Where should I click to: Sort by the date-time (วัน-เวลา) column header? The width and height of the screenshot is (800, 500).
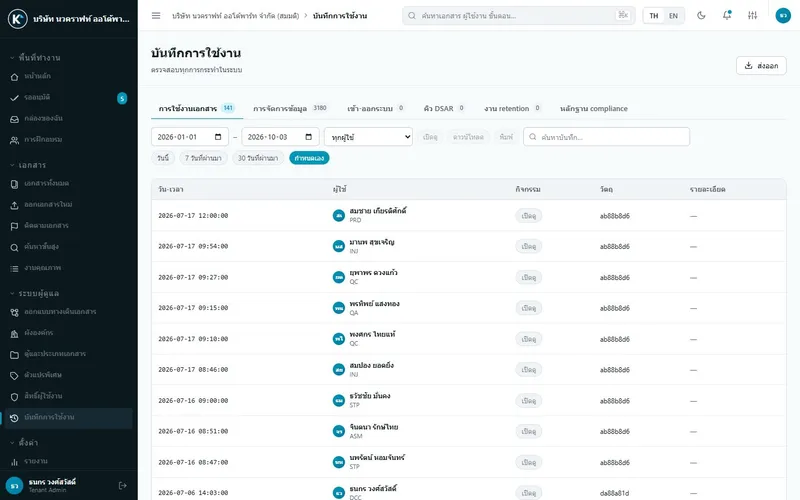[171, 189]
